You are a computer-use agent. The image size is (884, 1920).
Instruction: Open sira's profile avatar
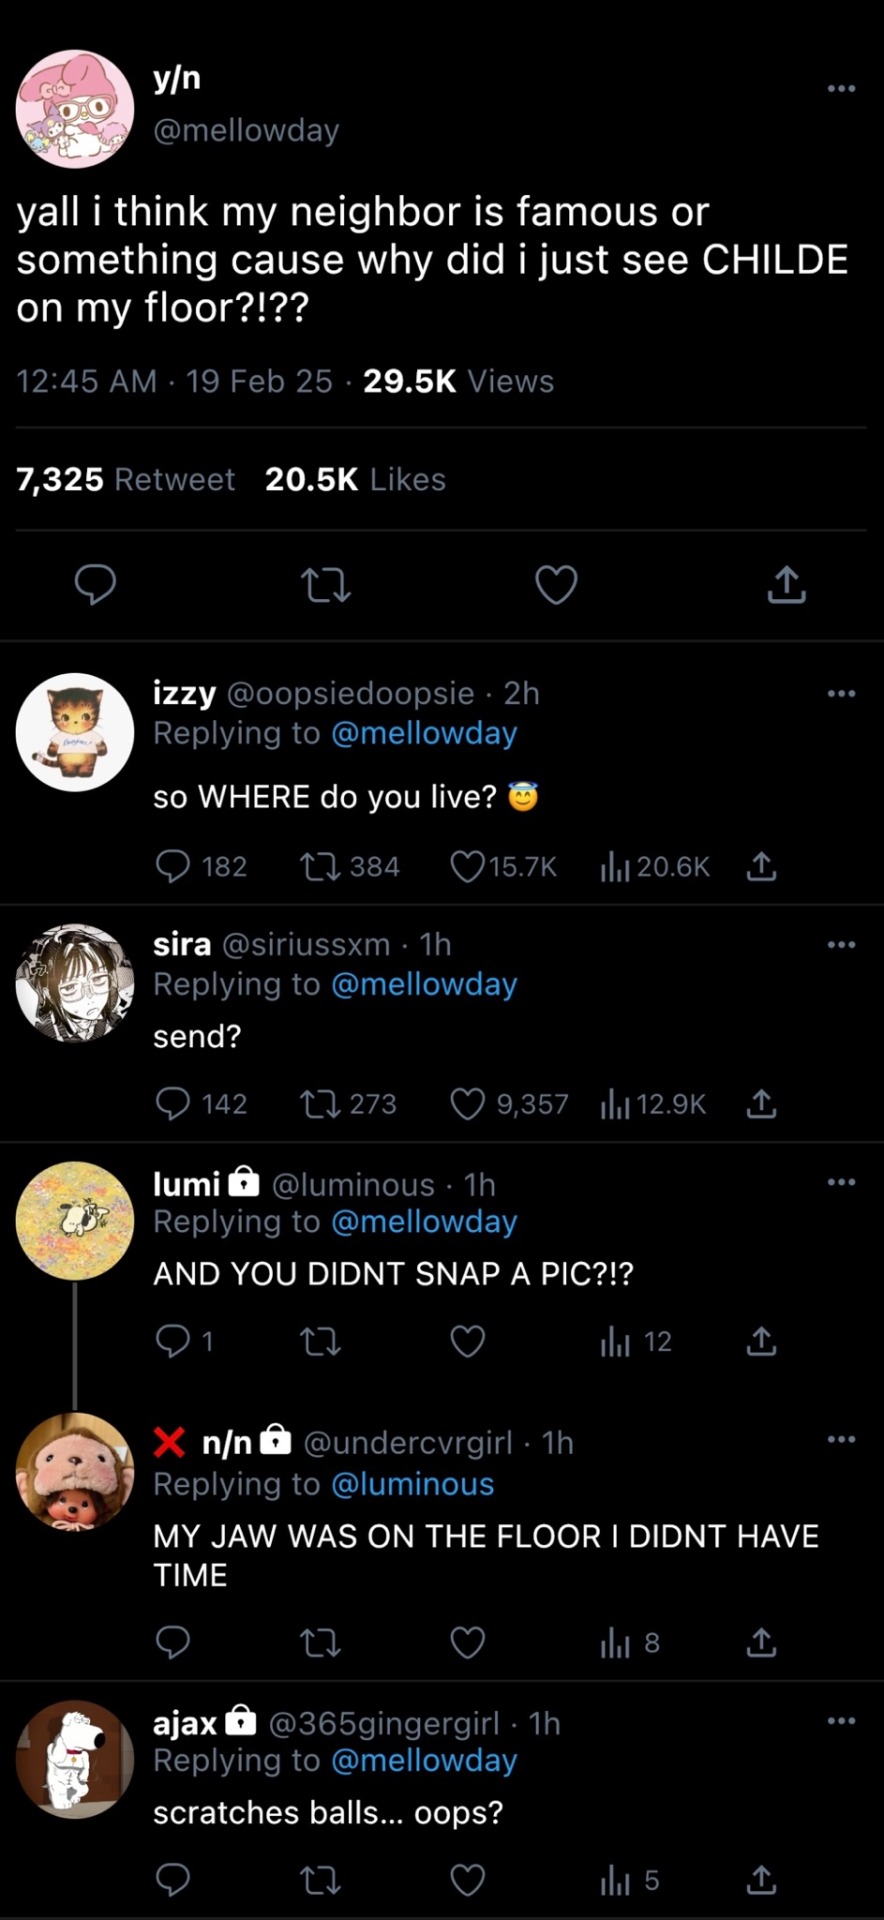(75, 983)
